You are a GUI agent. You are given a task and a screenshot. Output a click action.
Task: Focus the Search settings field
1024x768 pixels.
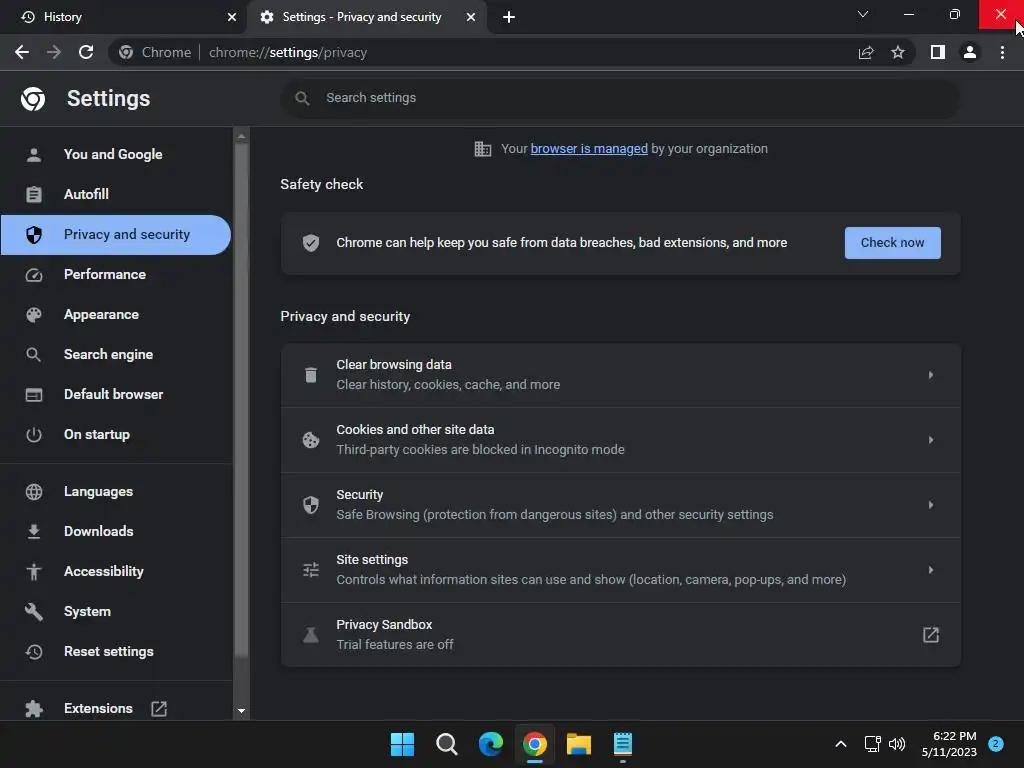tap(620, 98)
